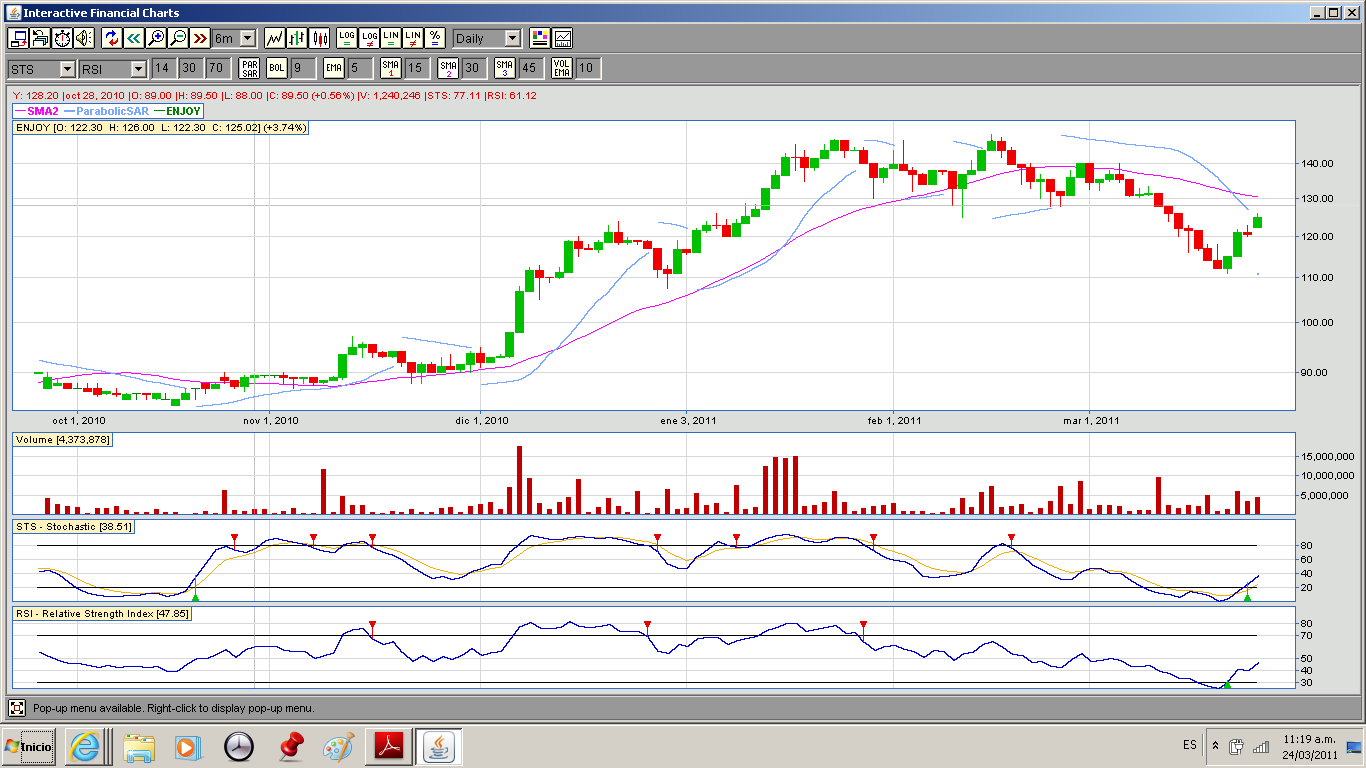This screenshot has width=1366, height=768.
Task: Click the percent scale icon
Action: coord(435,38)
